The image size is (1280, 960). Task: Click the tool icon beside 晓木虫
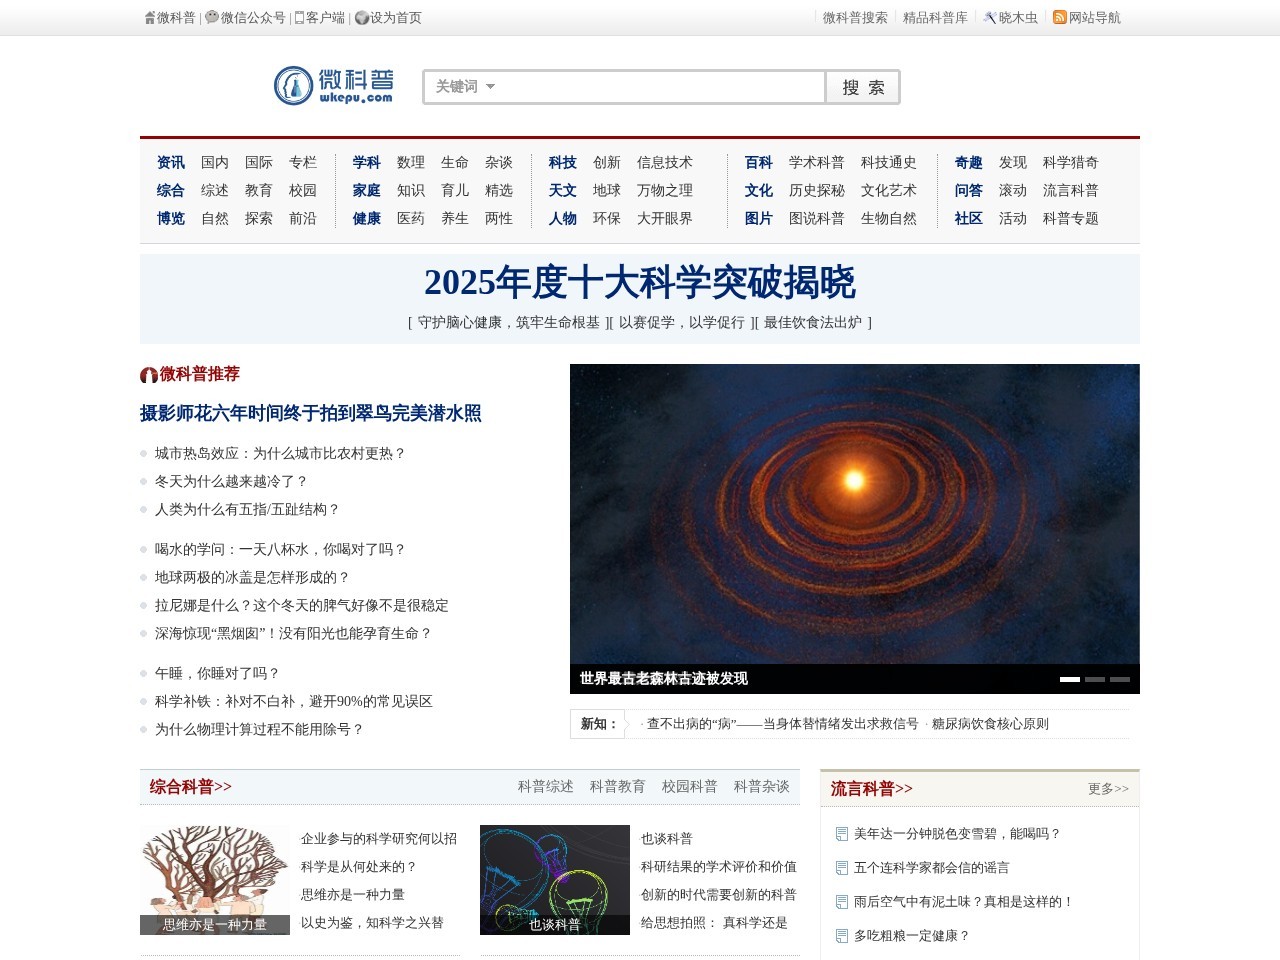990,18
